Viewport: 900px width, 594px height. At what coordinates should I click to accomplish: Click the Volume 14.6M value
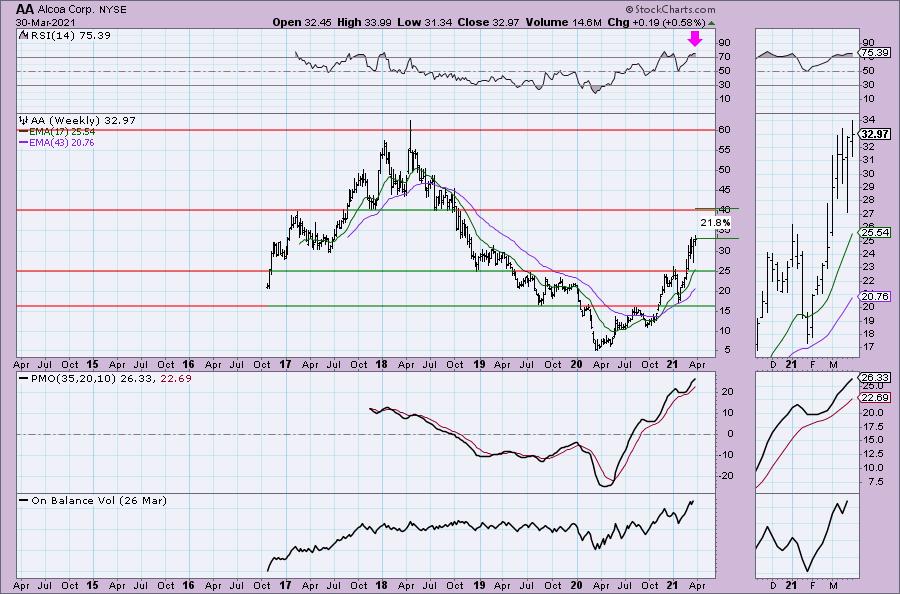pyautogui.click(x=563, y=22)
